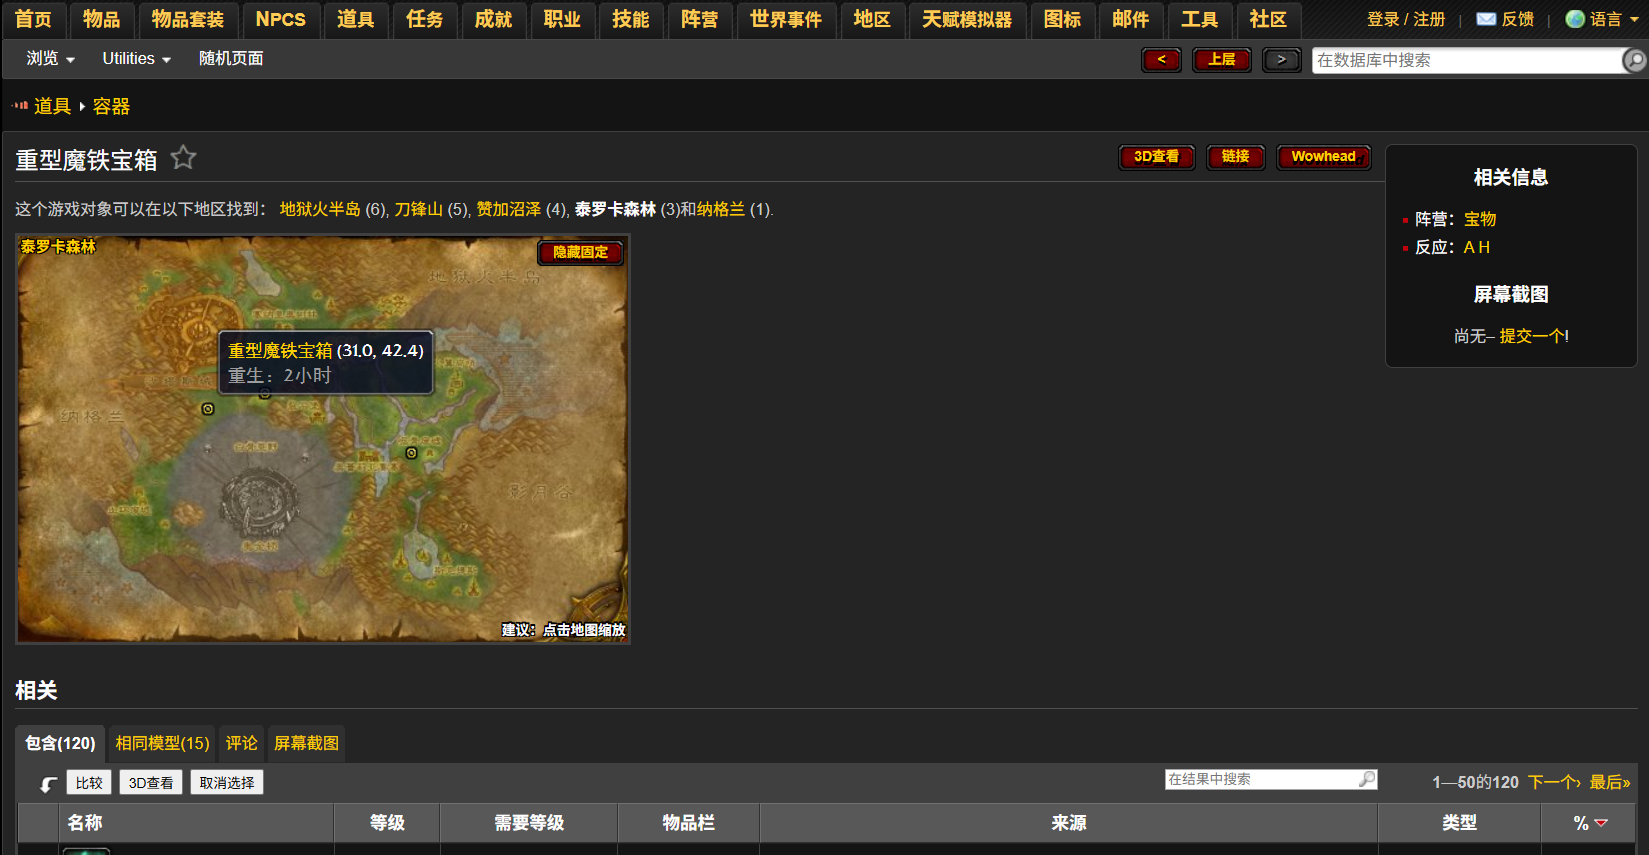Open the 物品 items menu

(x=102, y=19)
